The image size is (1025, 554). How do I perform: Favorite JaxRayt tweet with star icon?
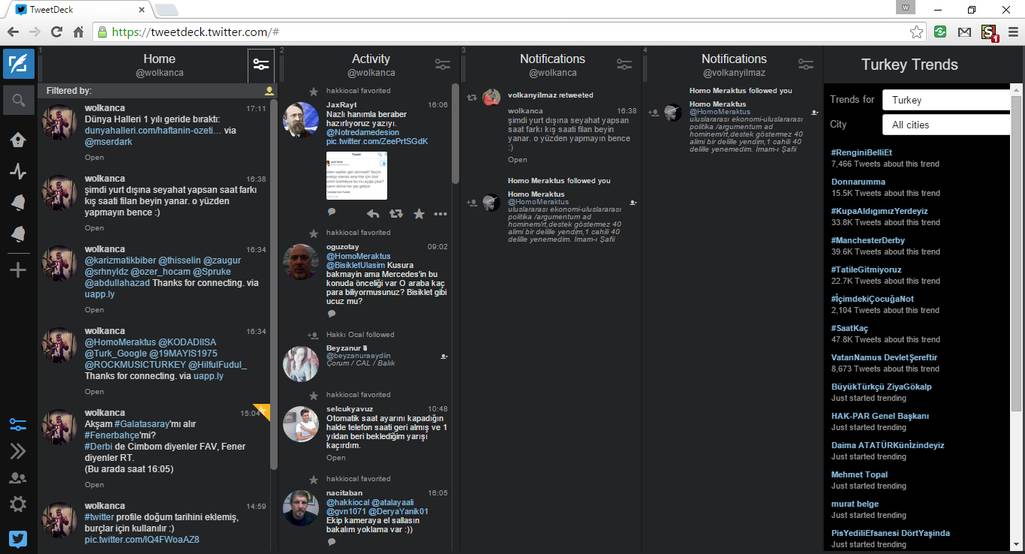coord(419,214)
